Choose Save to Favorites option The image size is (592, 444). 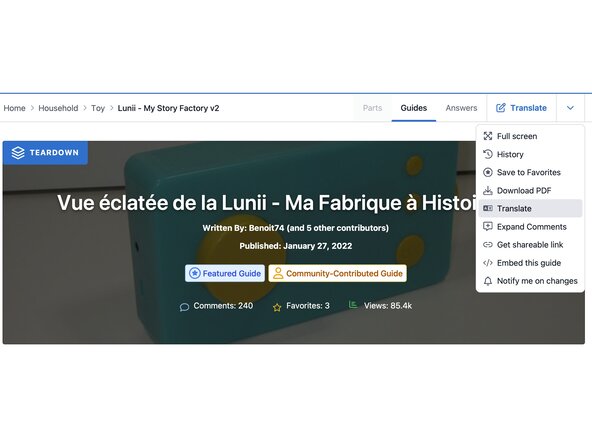(530, 172)
